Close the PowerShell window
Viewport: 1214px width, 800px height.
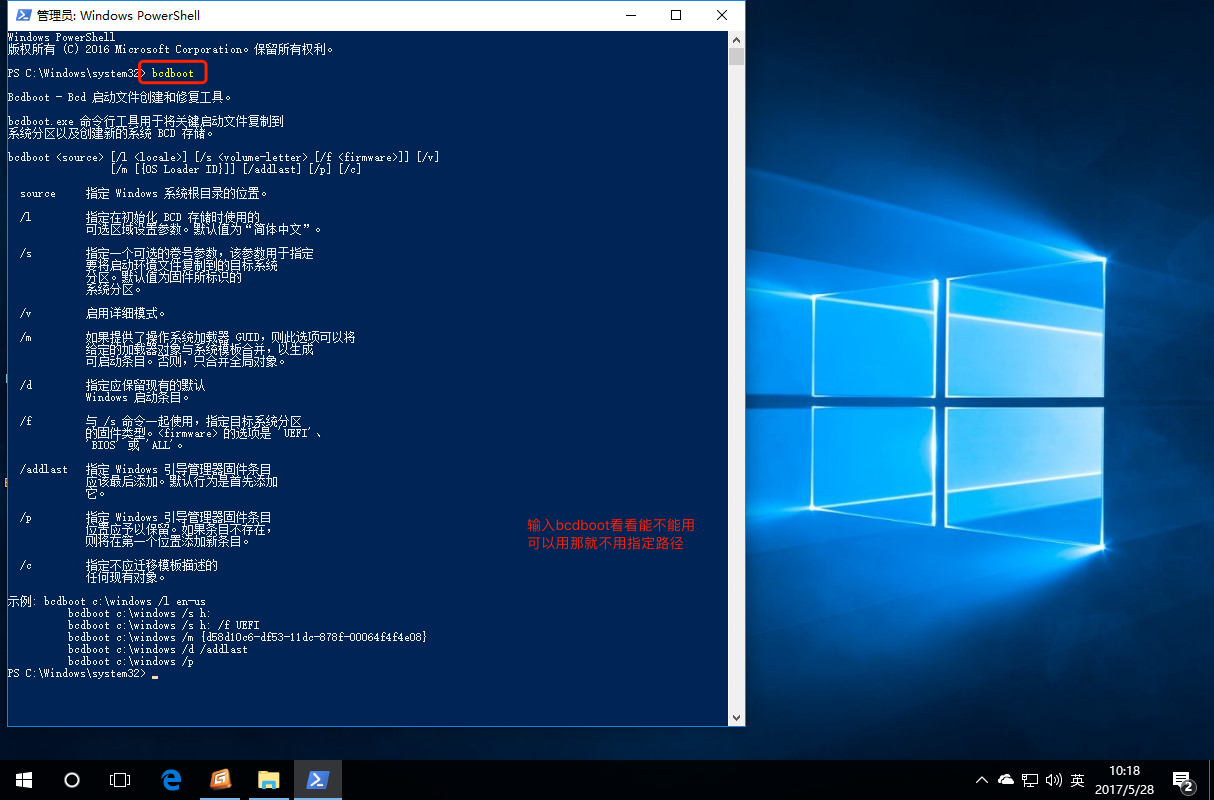click(x=722, y=15)
